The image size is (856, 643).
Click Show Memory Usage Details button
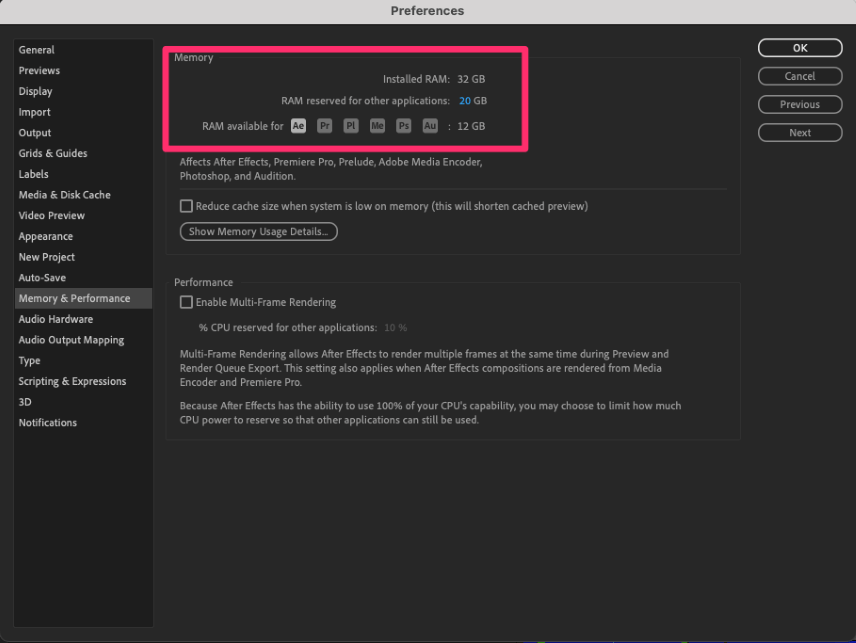pos(259,231)
